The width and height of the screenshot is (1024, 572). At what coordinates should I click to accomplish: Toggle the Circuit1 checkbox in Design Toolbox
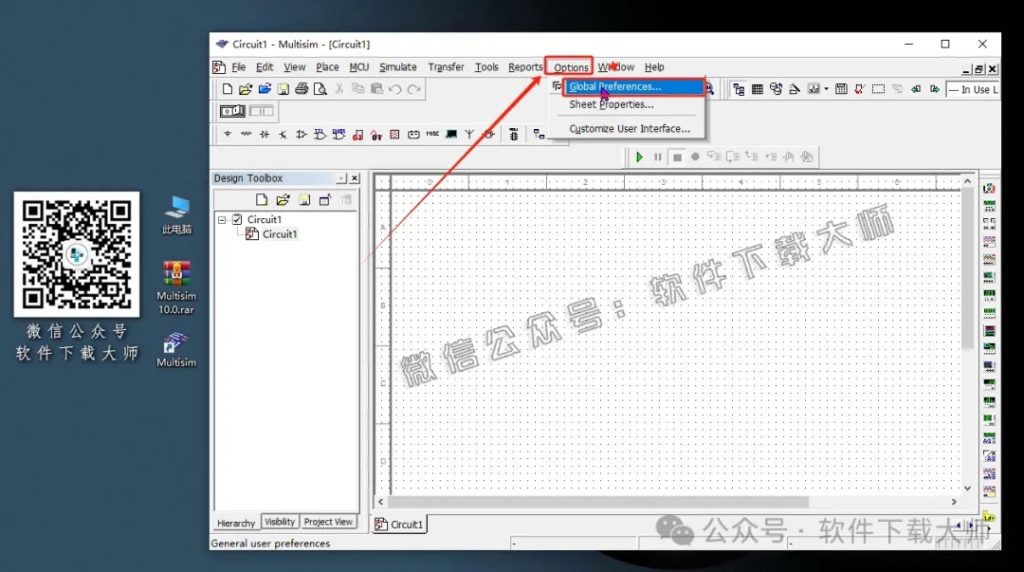(x=237, y=219)
